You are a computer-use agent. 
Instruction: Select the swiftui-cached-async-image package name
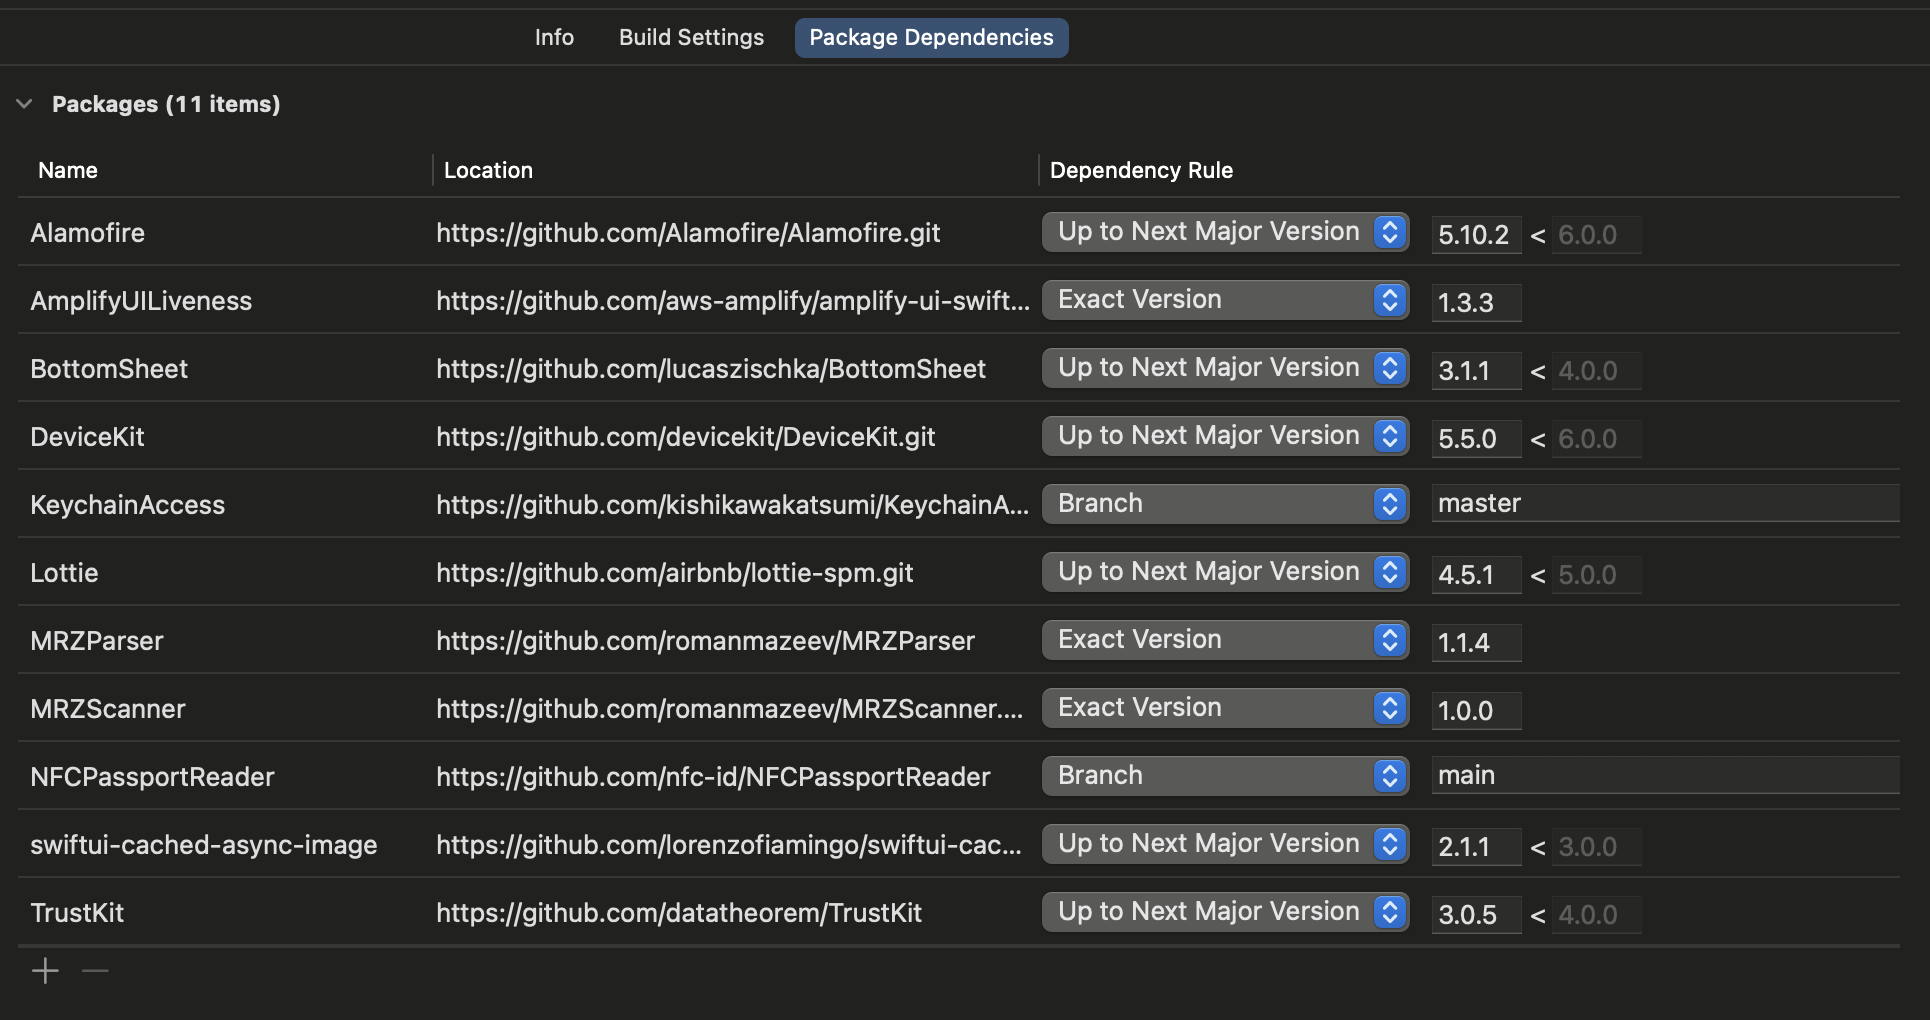[204, 845]
